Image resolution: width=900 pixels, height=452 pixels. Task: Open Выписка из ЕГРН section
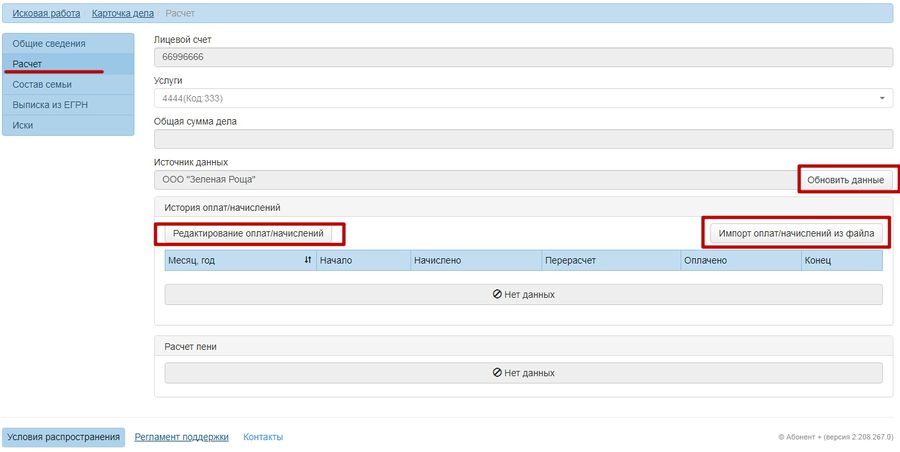pyautogui.click(x=68, y=105)
